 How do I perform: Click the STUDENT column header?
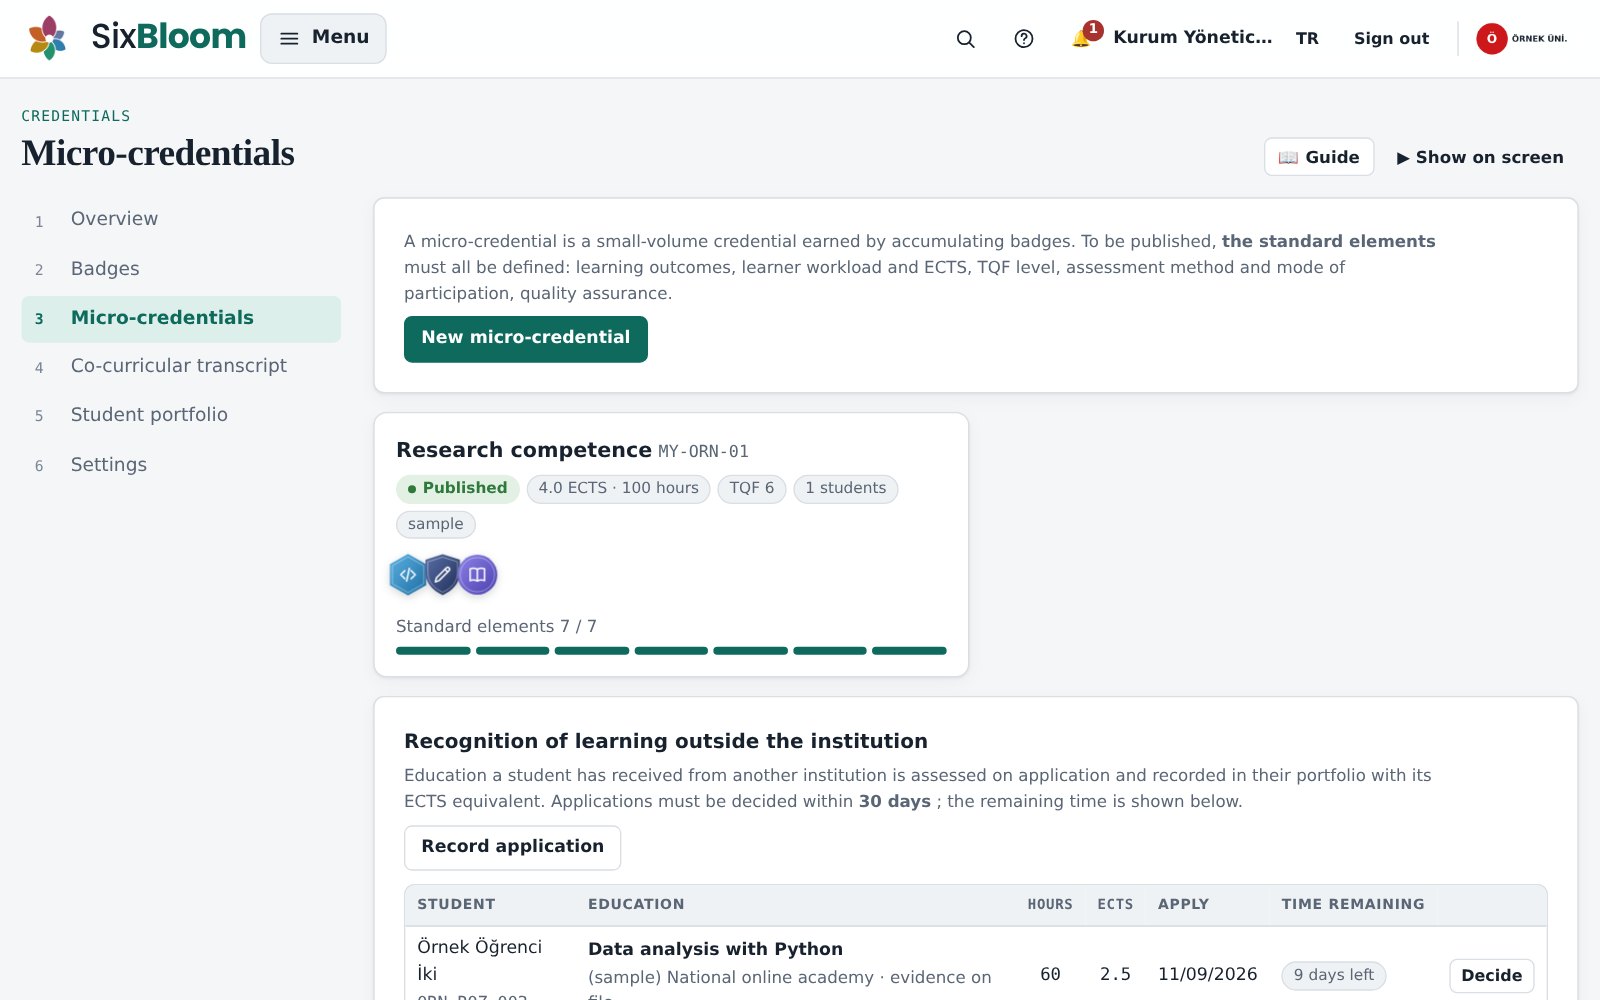456,904
